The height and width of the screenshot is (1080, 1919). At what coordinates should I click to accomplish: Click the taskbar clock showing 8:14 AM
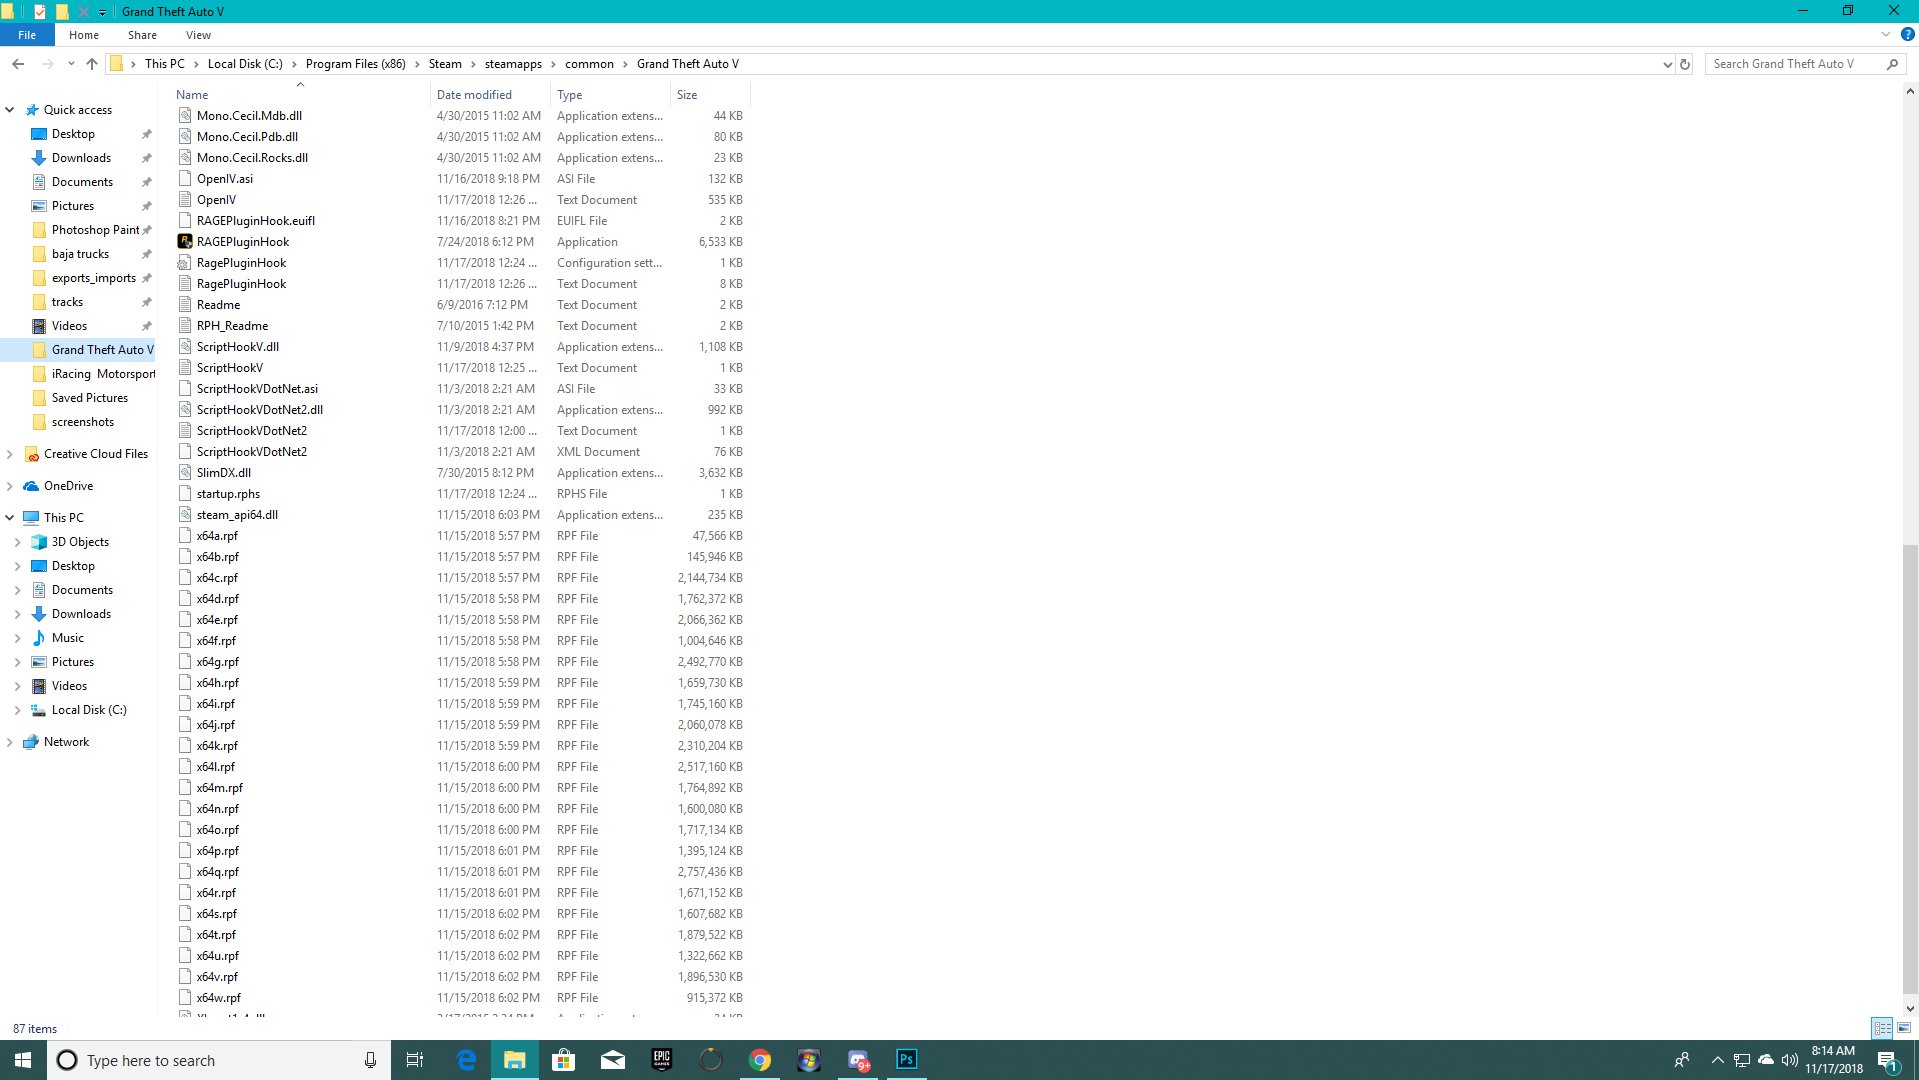tap(1833, 1060)
